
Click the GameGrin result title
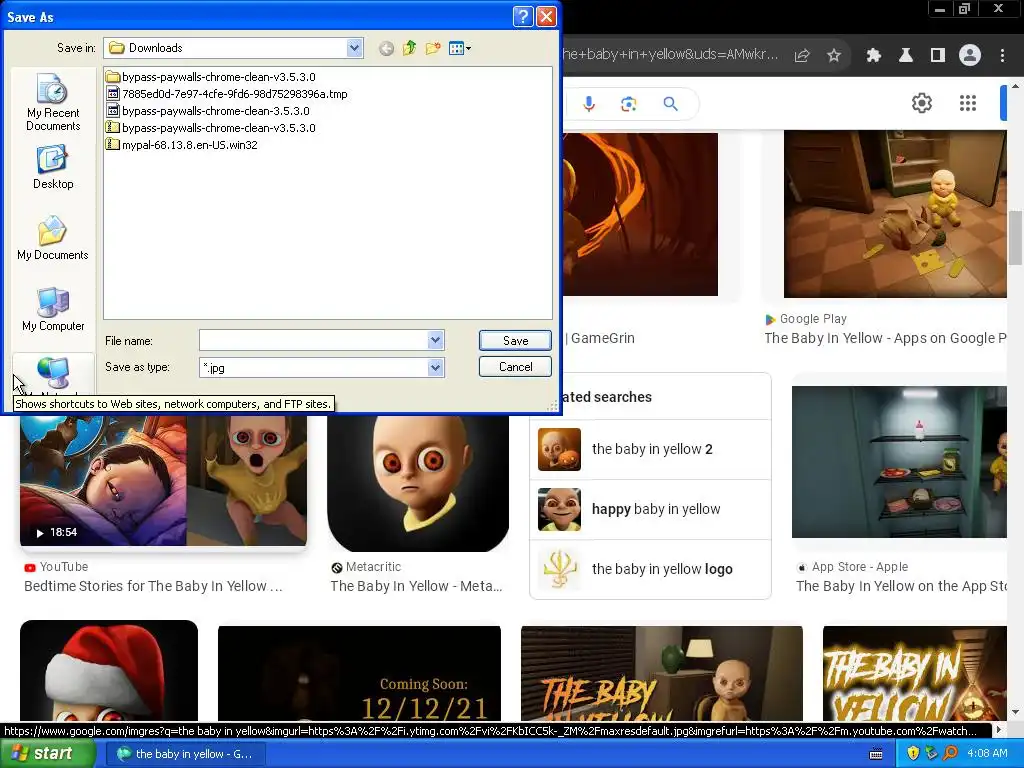tap(601, 338)
